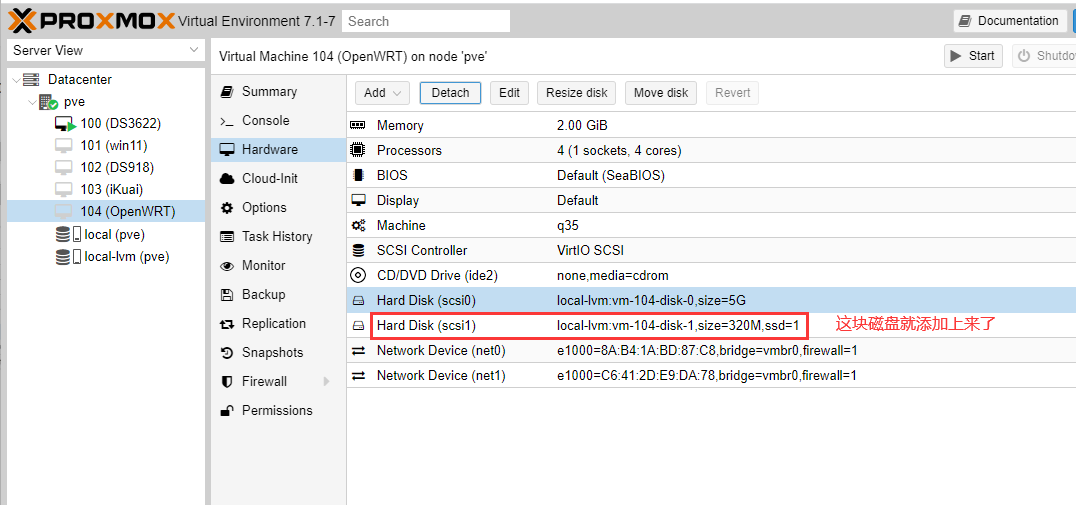The image size is (1076, 505).
Task: Collapse the Datacenter tree node
Action: pyautogui.click(x=15, y=80)
